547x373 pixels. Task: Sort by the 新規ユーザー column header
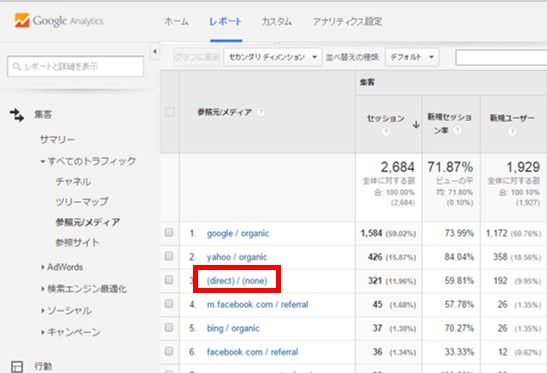tap(512, 118)
